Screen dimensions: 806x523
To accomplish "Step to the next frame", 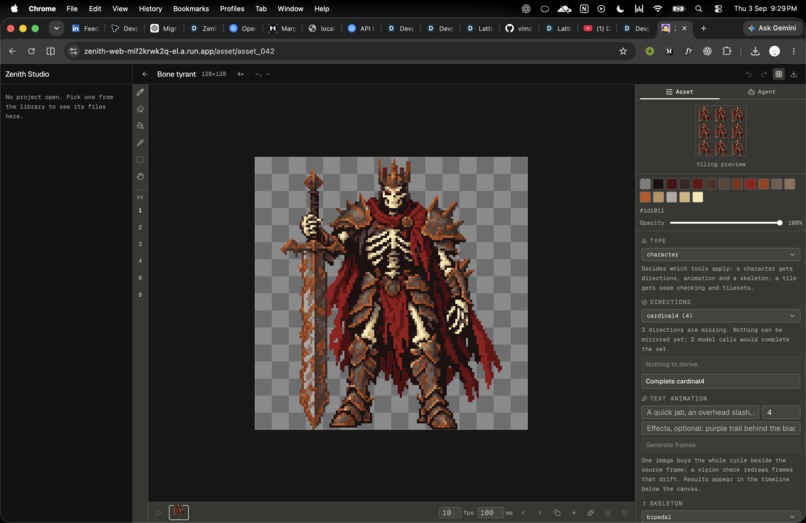I will pos(540,513).
